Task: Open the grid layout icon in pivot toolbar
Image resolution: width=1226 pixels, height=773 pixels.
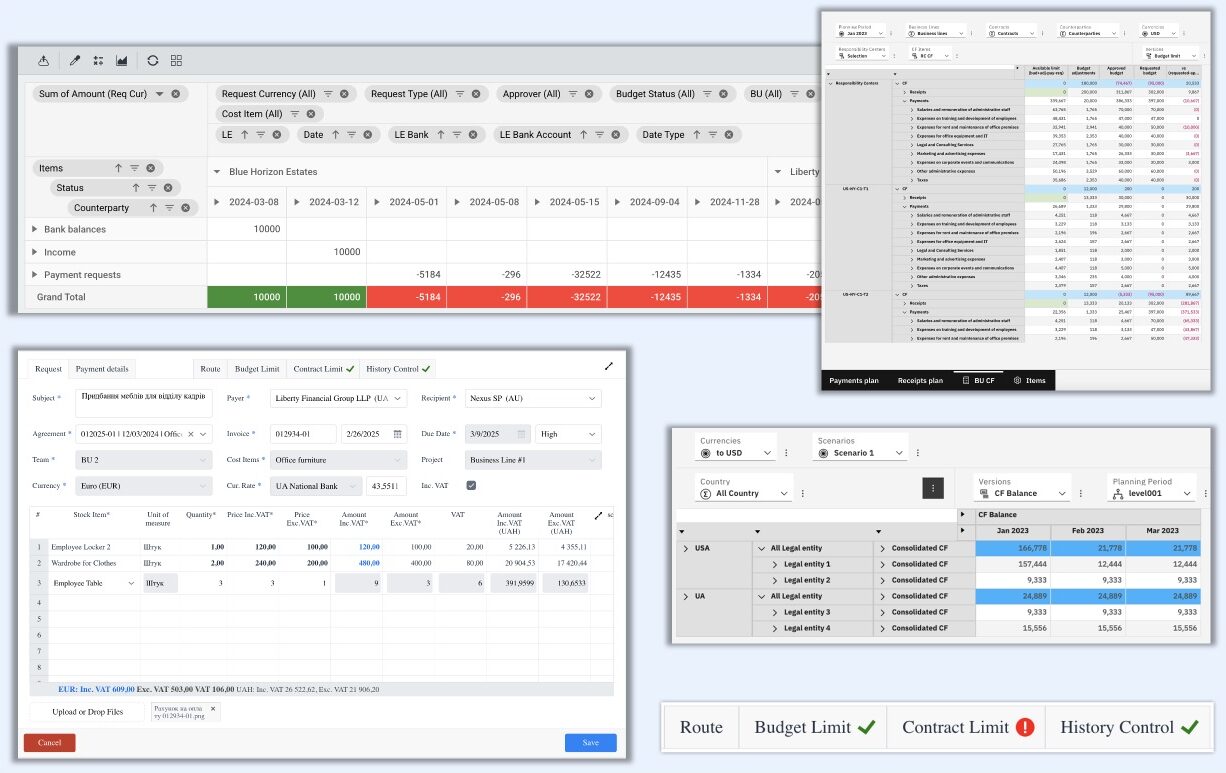Action: coord(176,60)
